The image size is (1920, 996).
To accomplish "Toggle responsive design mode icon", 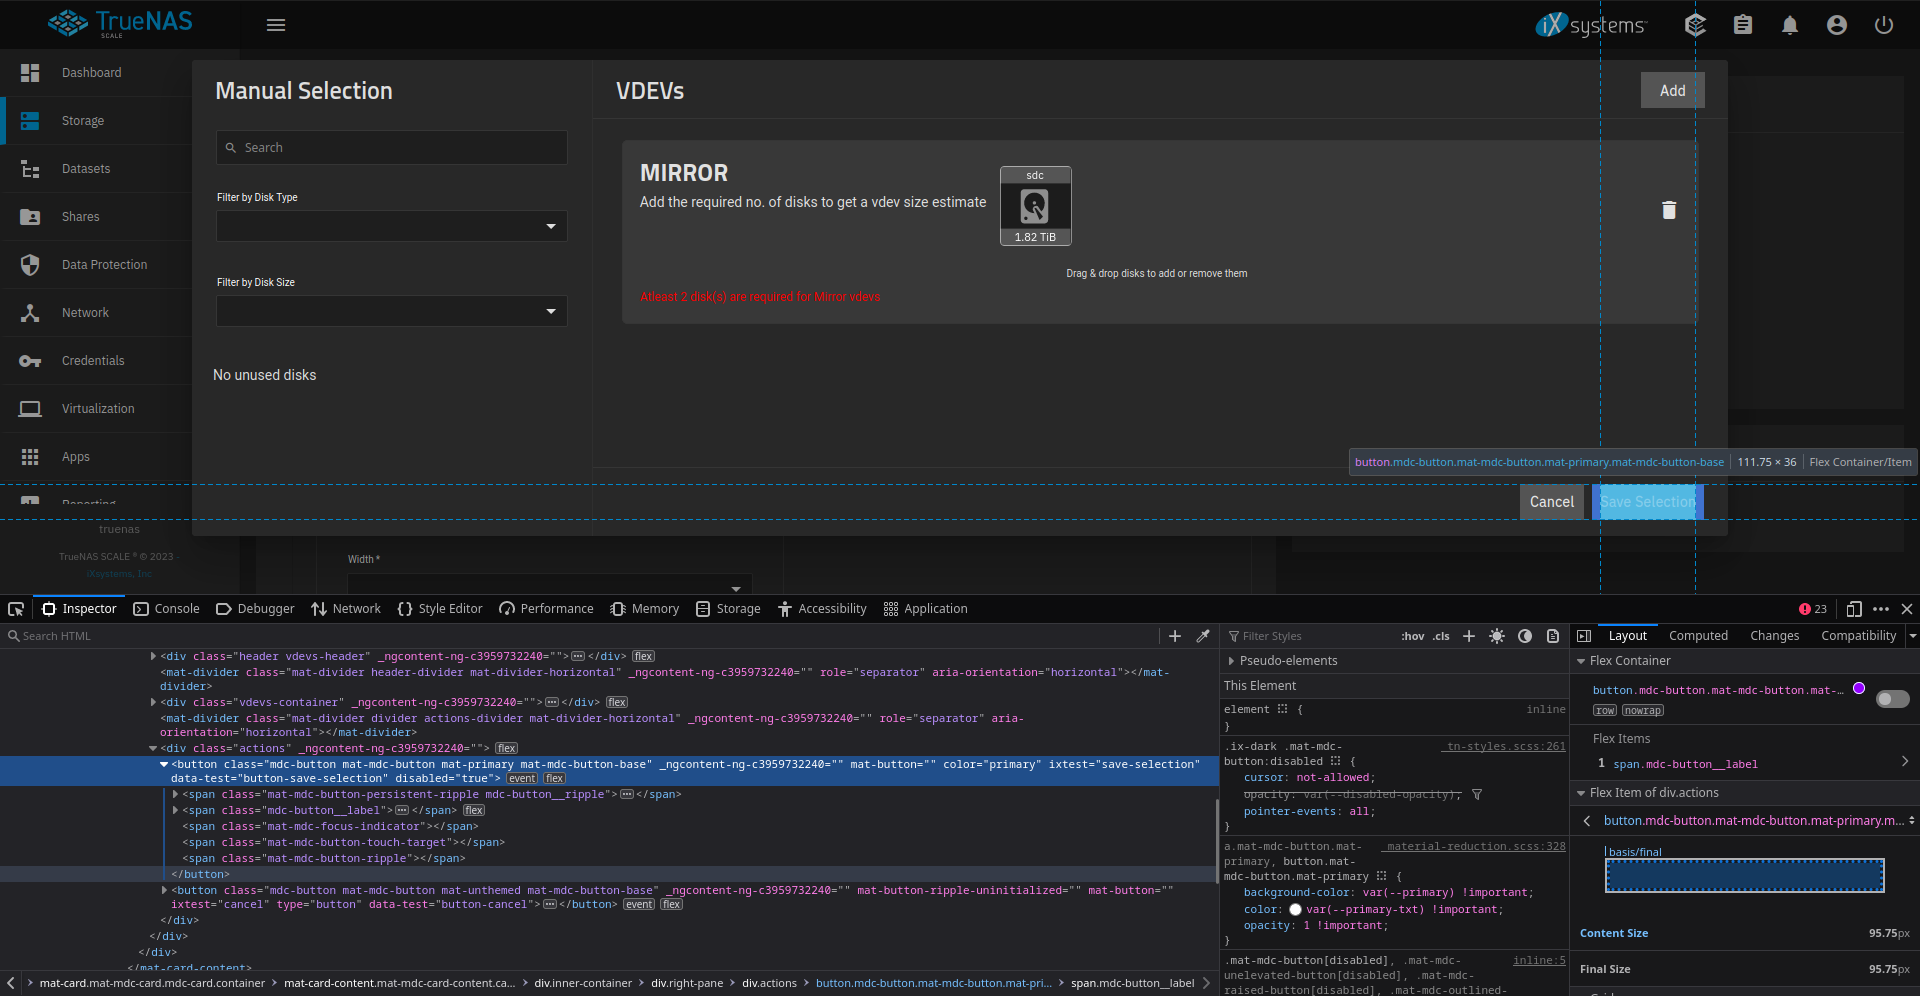I will point(1854,609).
